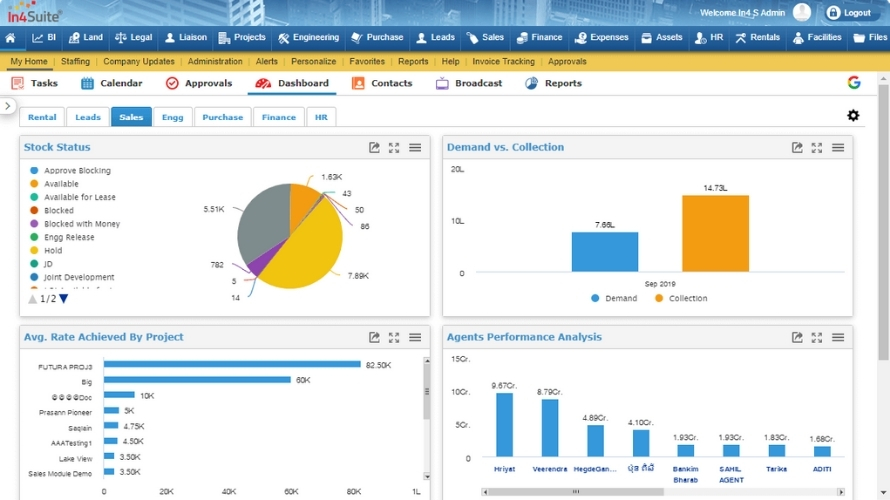The image size is (890, 500).
Task: Select the Dashboard gauge icon
Action: pyautogui.click(x=263, y=83)
